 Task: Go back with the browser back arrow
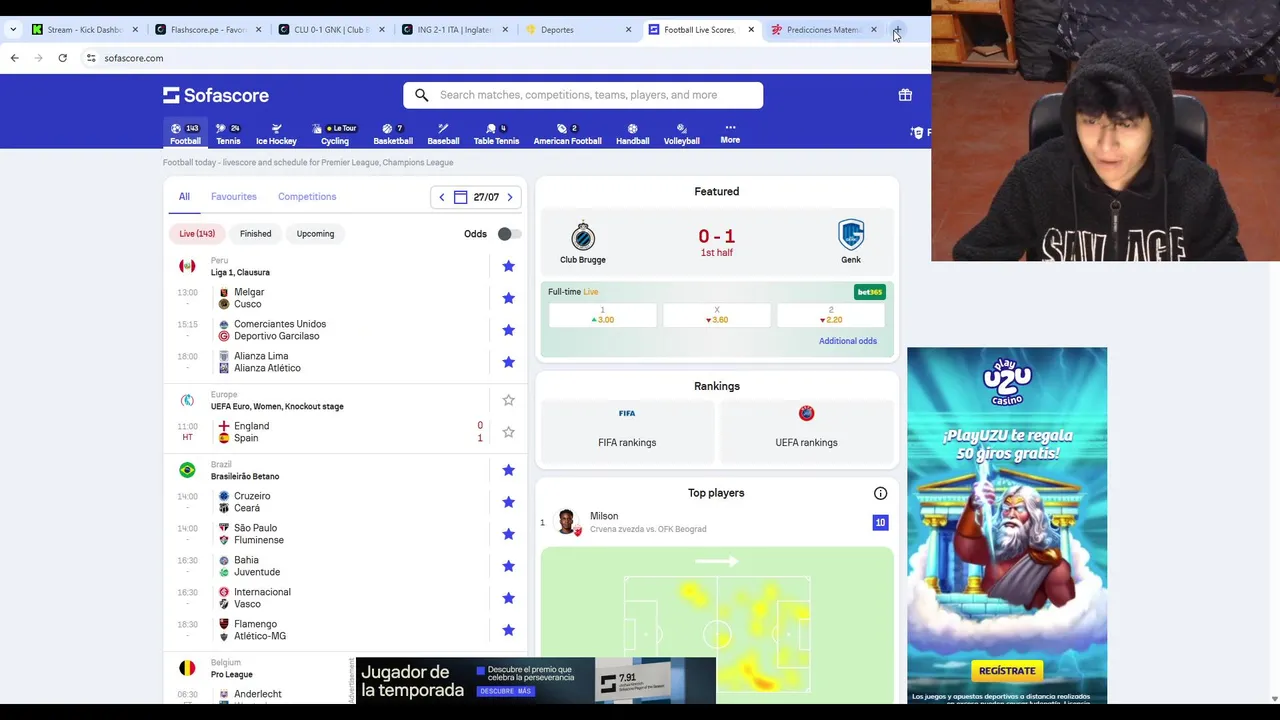coord(14,58)
